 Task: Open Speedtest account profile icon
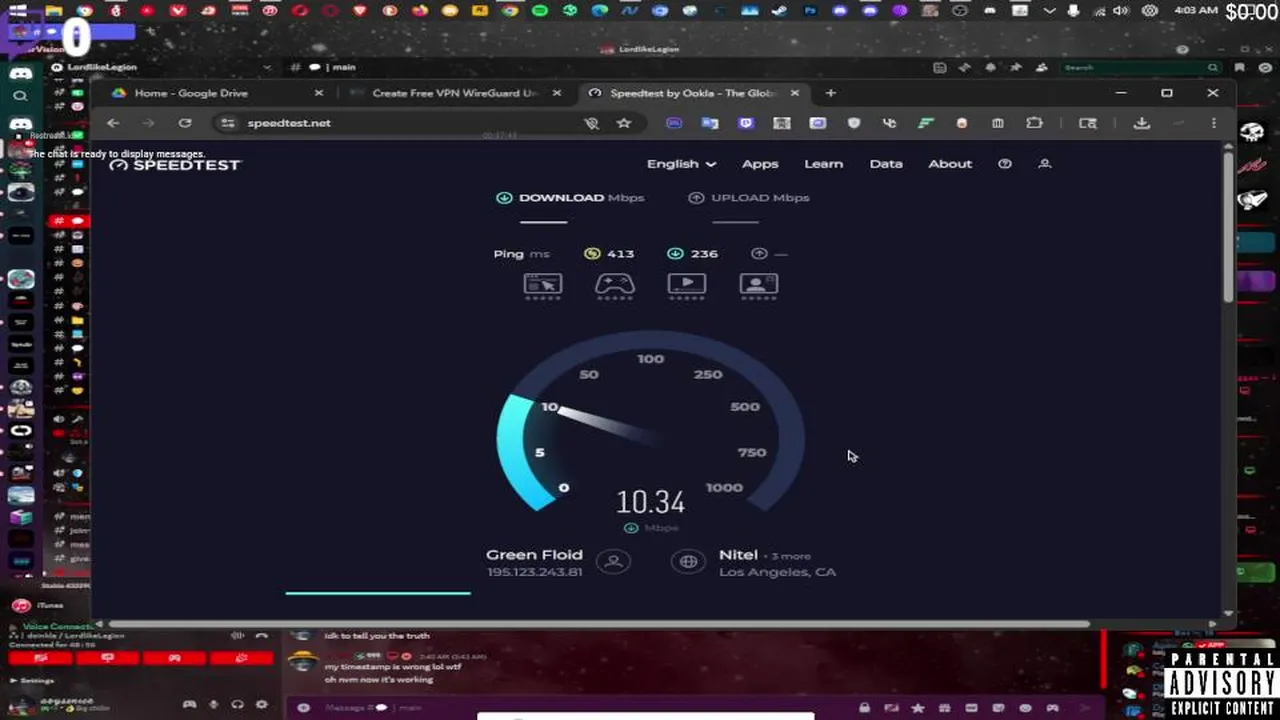(1045, 164)
